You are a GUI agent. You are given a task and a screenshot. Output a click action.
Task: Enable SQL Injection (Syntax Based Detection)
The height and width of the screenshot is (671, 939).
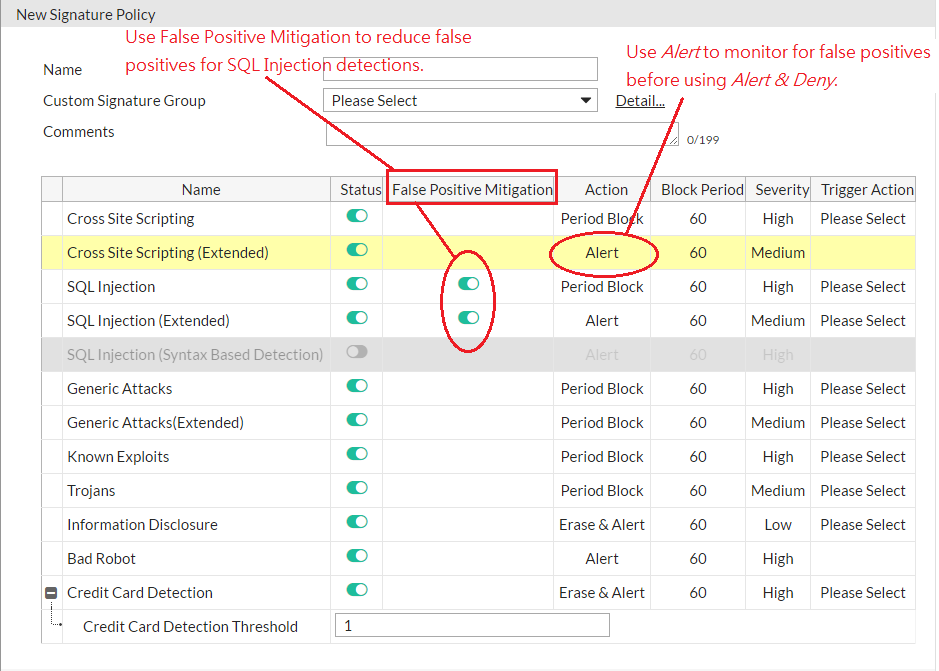[x=357, y=354]
